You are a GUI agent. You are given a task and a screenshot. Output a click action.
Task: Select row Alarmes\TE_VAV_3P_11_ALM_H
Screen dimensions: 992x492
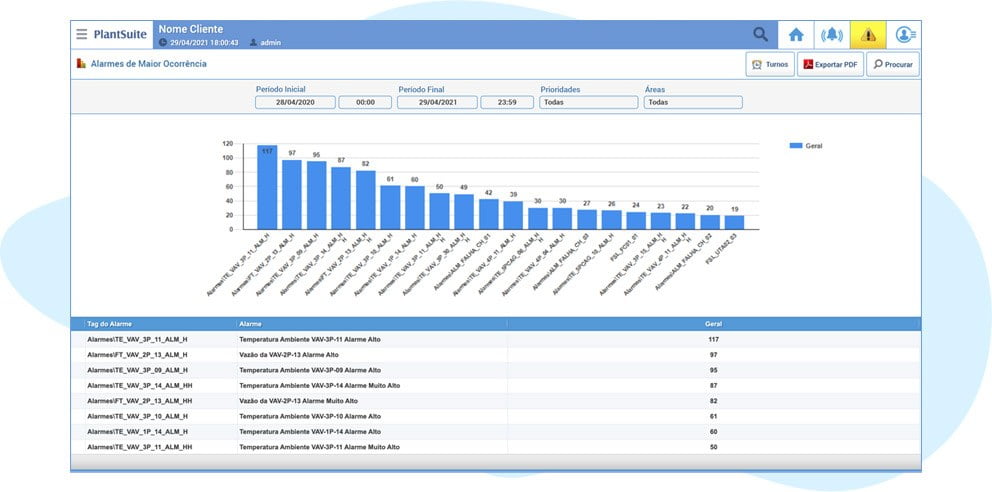pyautogui.click(x=495, y=340)
